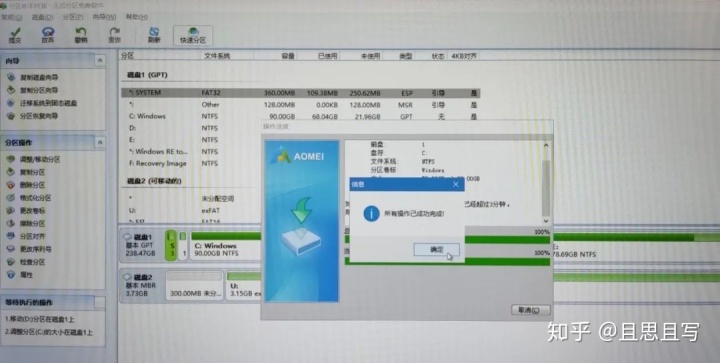720x363 pixels.
Task: Select the F: Recovery Image partition row
Action: click(x=191, y=163)
